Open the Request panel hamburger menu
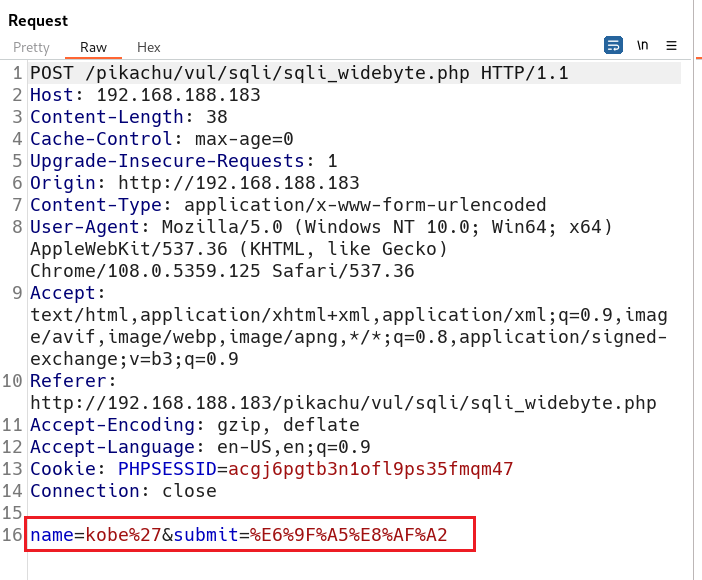The height and width of the screenshot is (580, 702). tap(671, 46)
